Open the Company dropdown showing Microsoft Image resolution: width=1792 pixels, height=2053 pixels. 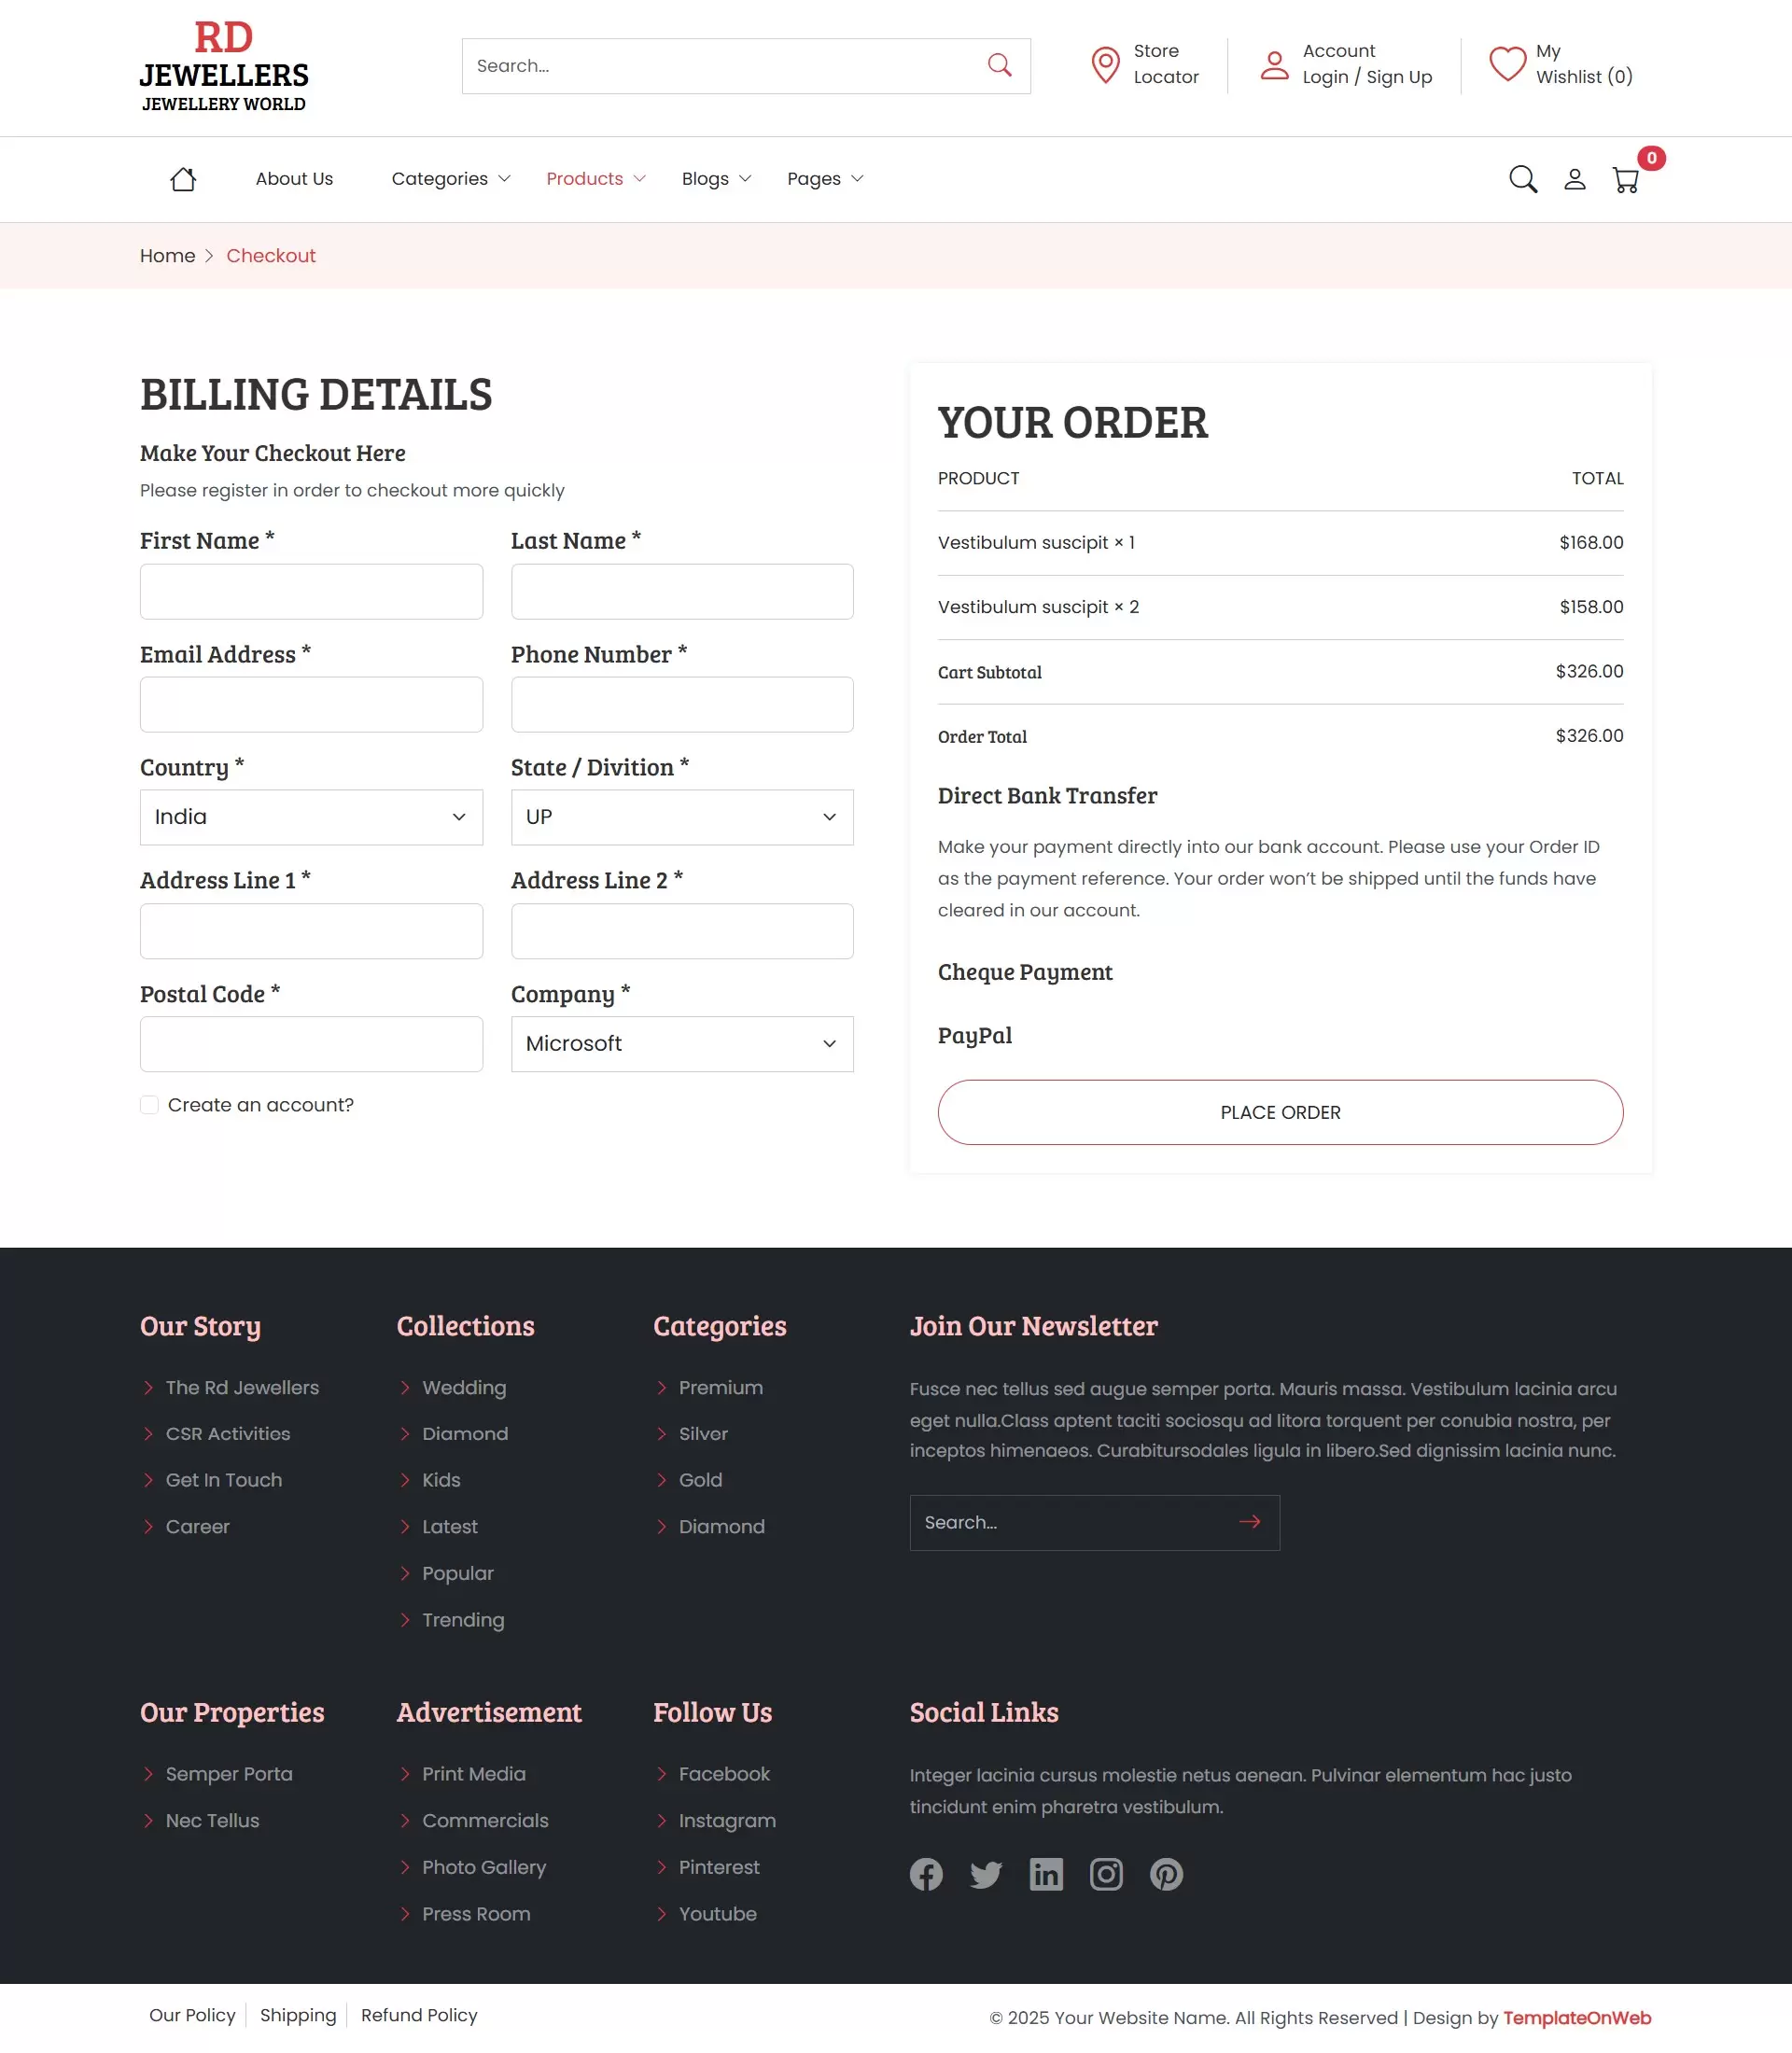681,1044
